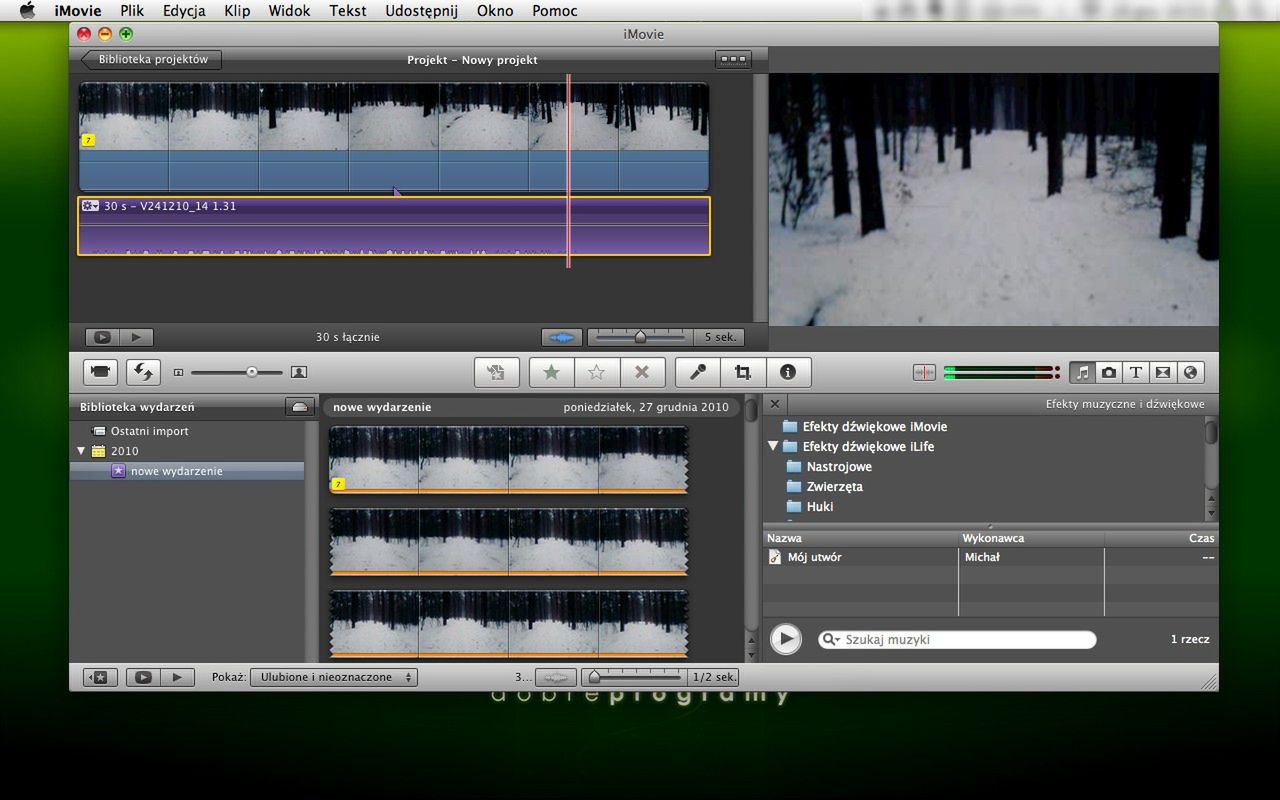
Task: Go back to Biblioteka projektów
Action: [x=152, y=60]
